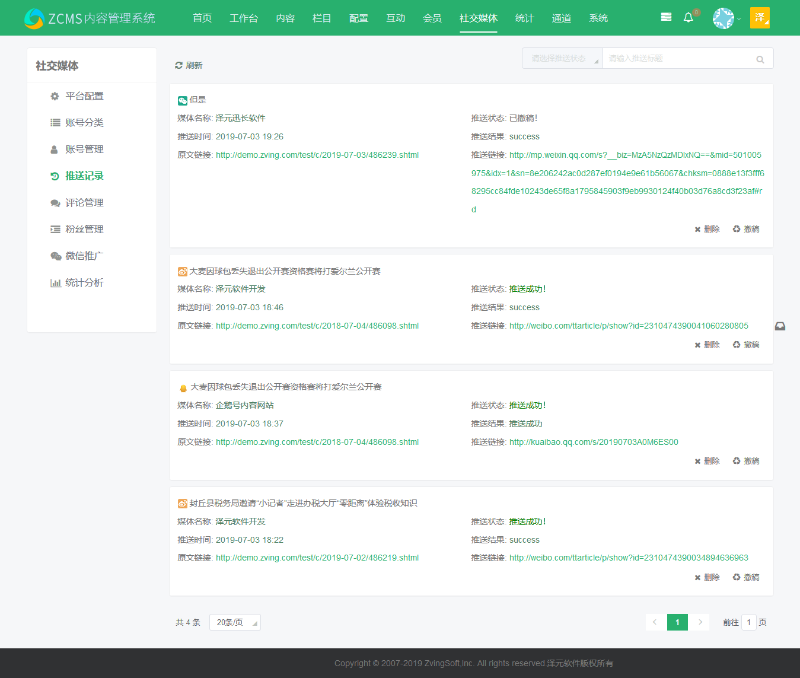800x678 pixels.
Task: Click the Weibo icon on second record
Action: point(182,271)
